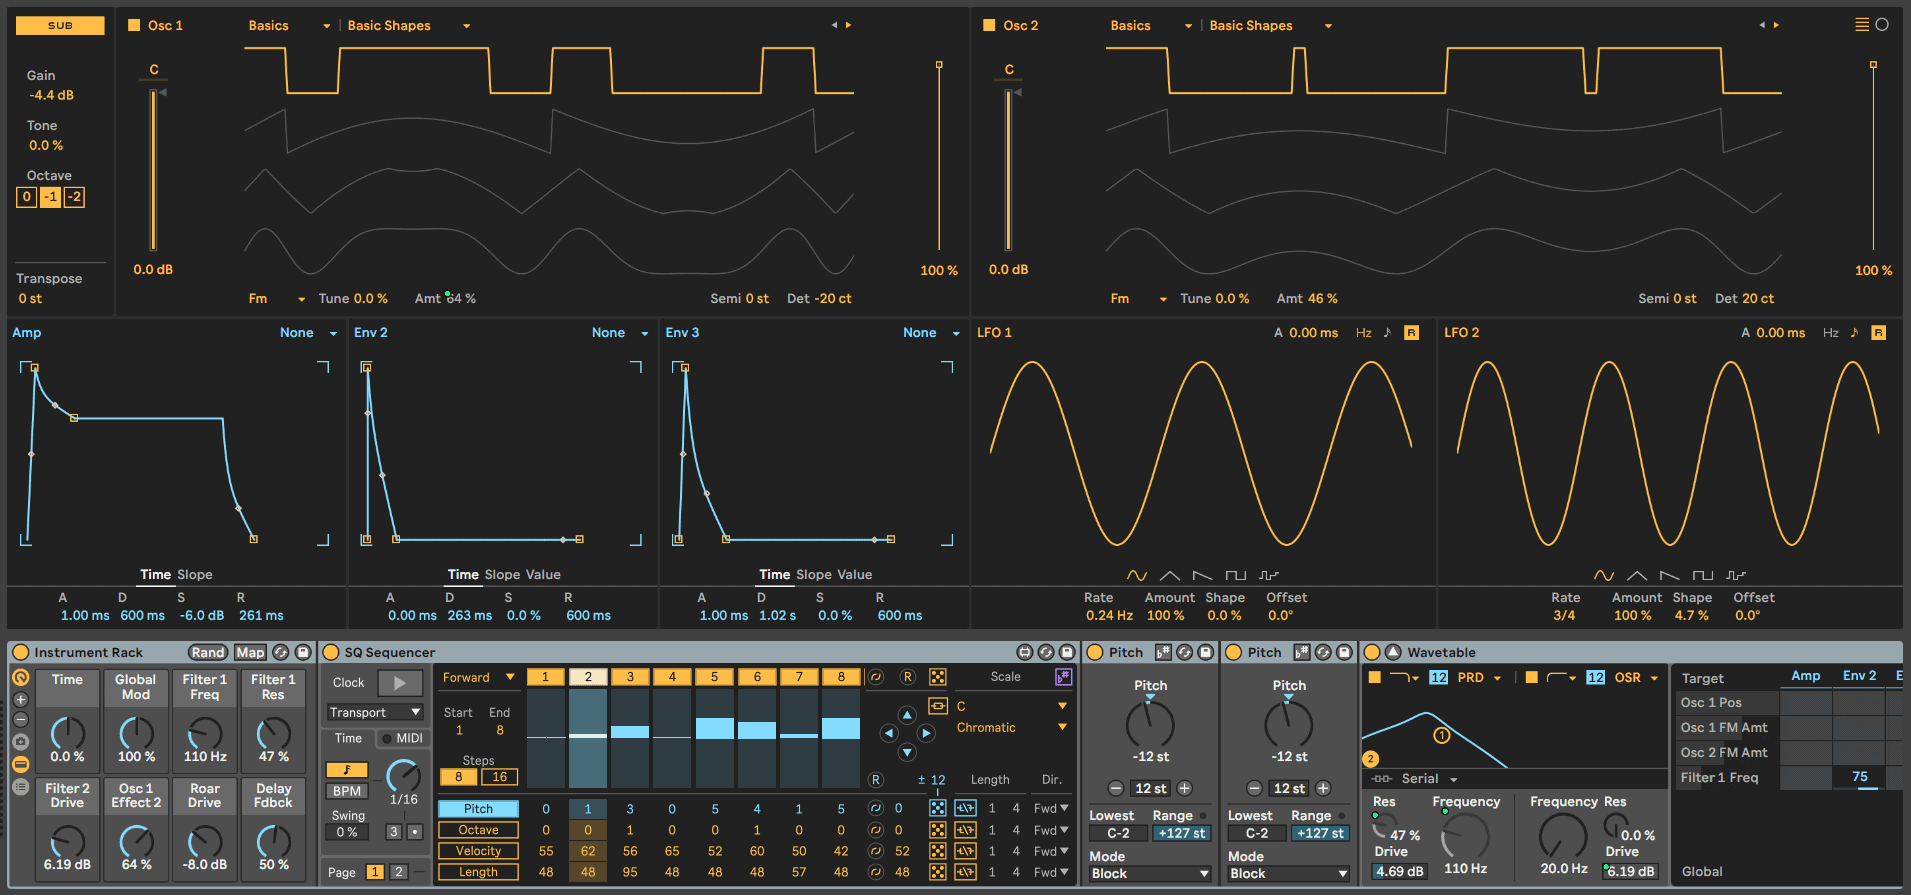Shift the sequence down with the down arrow
This screenshot has height=895, width=1911.
pyautogui.click(x=907, y=752)
